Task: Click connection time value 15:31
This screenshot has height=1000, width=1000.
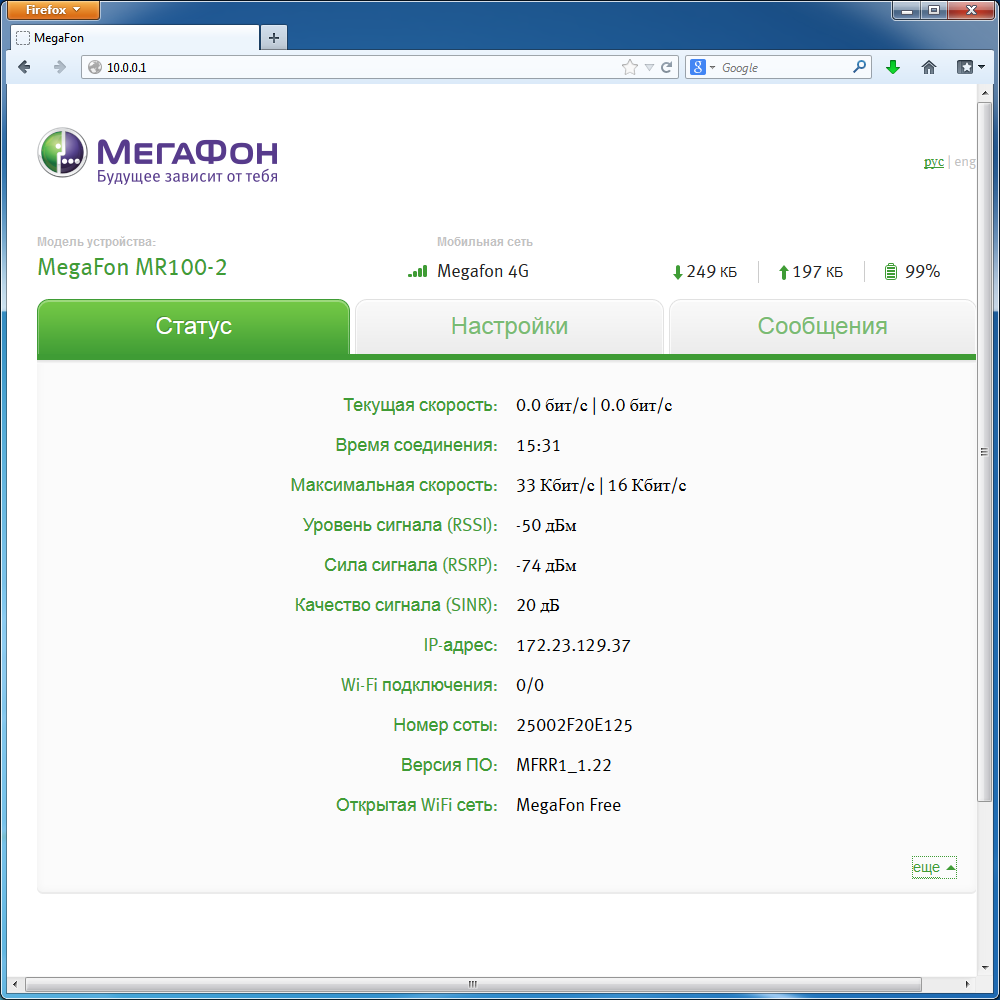Action: [538, 446]
